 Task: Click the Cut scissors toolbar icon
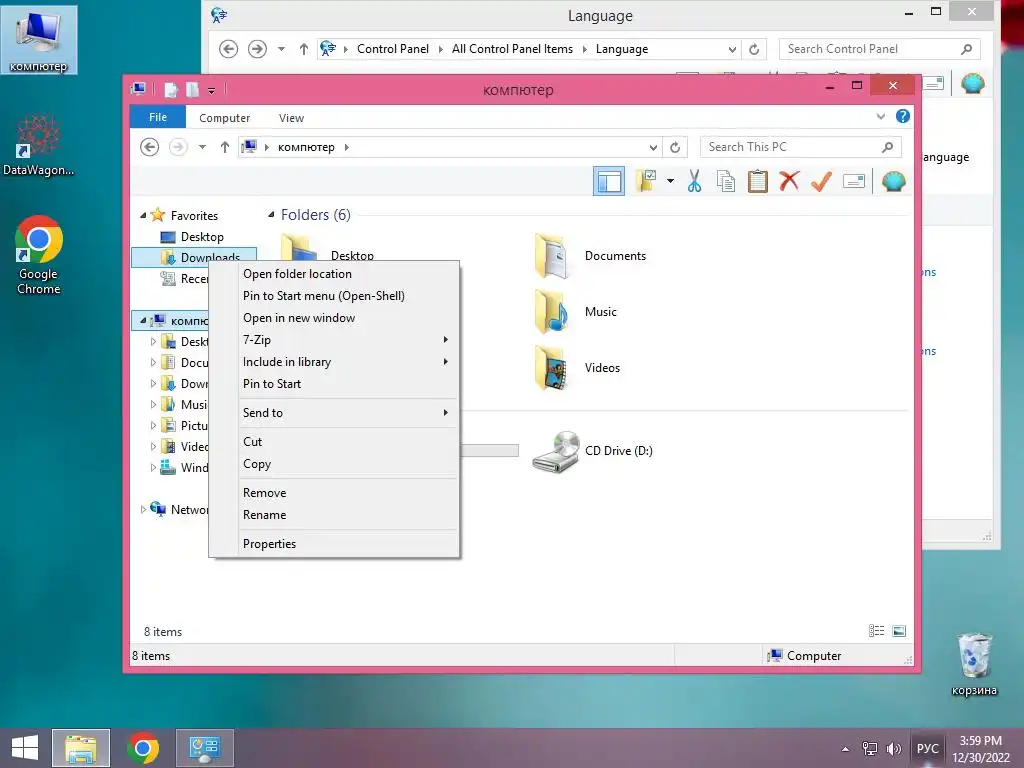click(694, 181)
